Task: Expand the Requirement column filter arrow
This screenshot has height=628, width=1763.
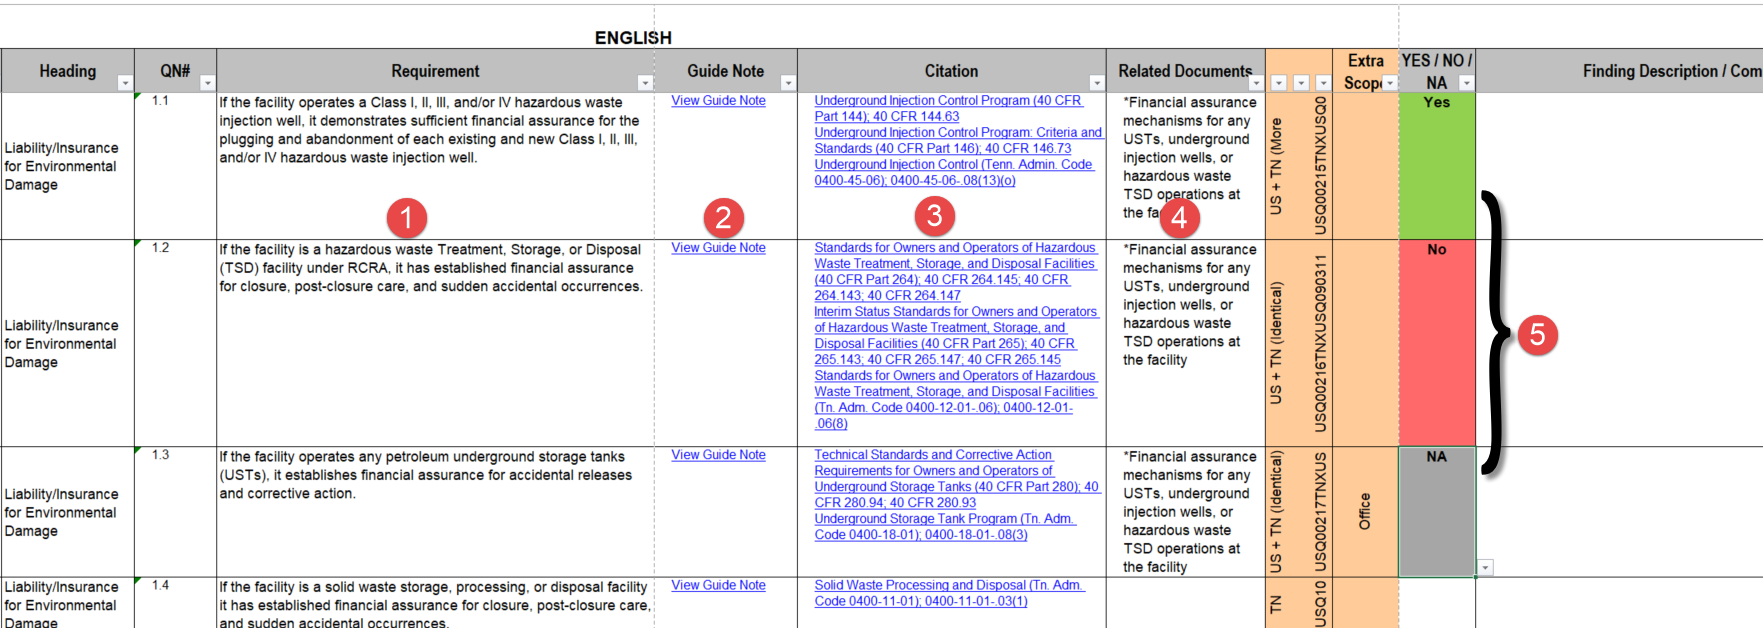Action: tap(645, 83)
